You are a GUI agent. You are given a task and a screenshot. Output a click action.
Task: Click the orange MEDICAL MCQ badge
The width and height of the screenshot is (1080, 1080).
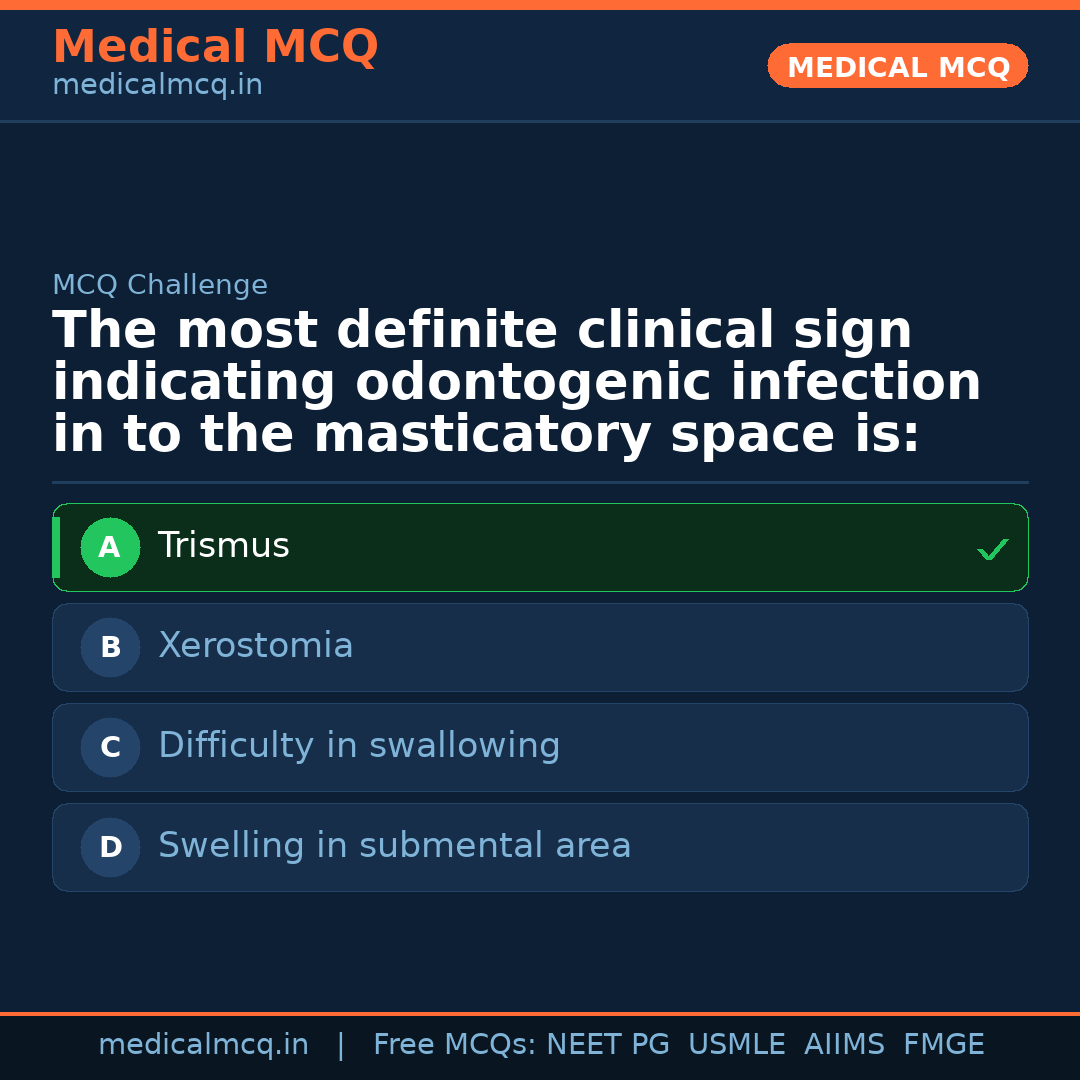(898, 67)
